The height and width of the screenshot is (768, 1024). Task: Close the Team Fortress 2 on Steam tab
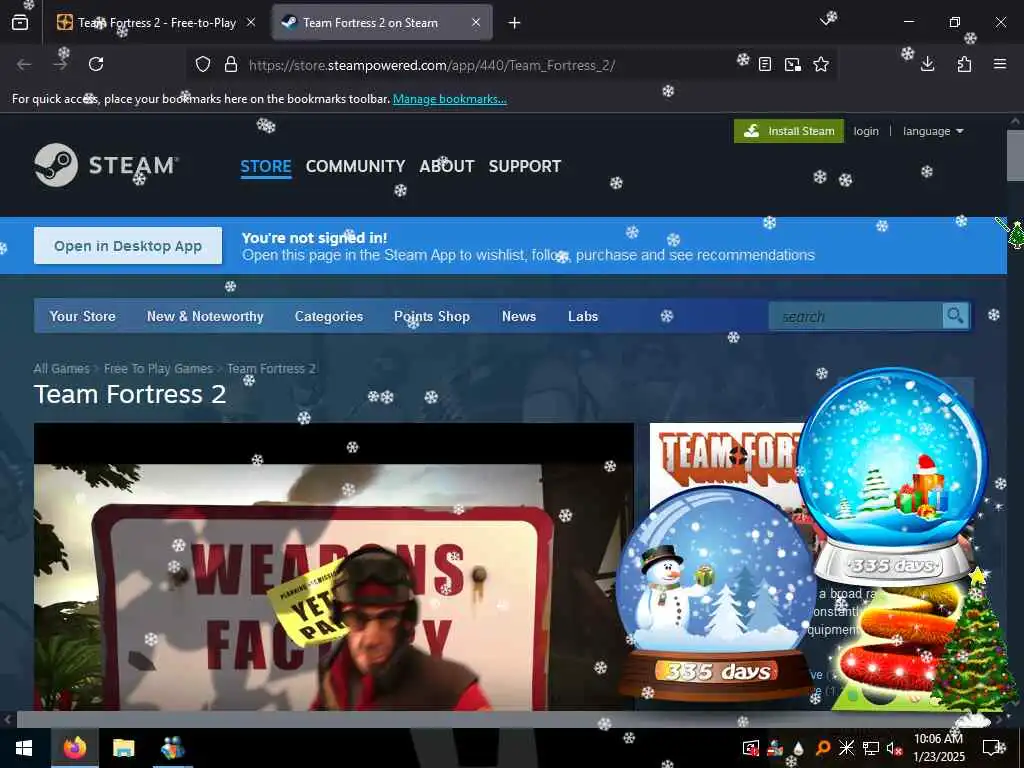[x=476, y=23]
